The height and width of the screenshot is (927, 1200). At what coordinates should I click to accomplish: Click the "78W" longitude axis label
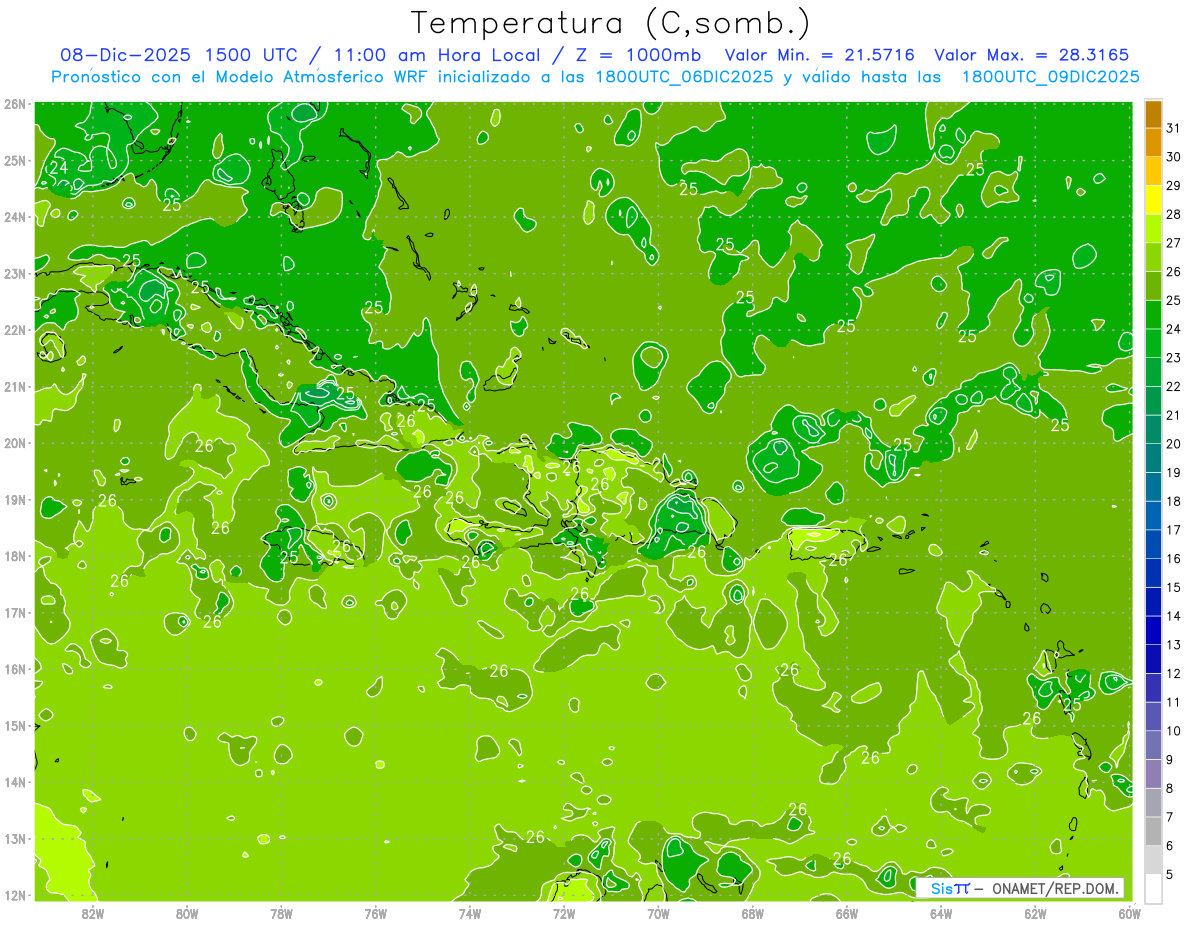coord(281,913)
